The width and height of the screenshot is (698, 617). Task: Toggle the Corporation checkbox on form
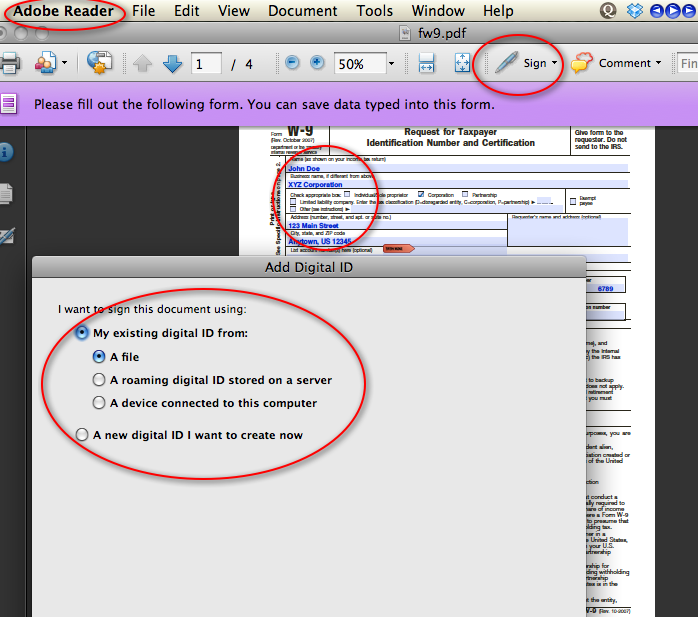[x=421, y=195]
